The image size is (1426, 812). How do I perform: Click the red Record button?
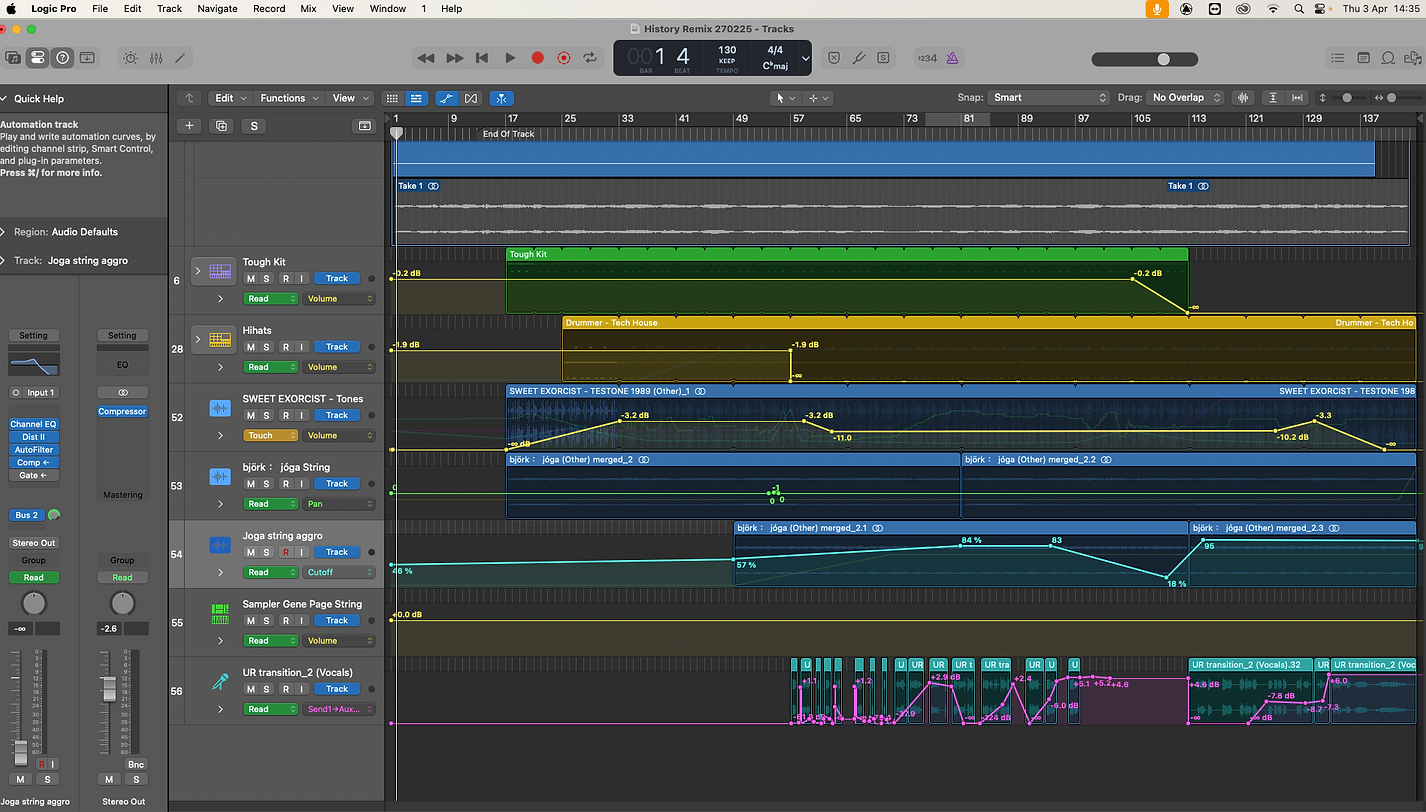[x=537, y=58]
